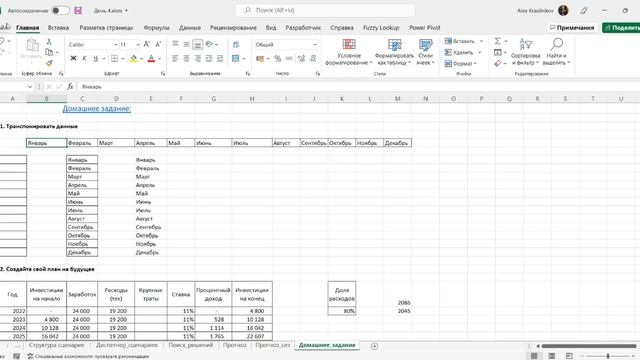Click Merge and Center icon
640x360 pixels.
point(236,59)
